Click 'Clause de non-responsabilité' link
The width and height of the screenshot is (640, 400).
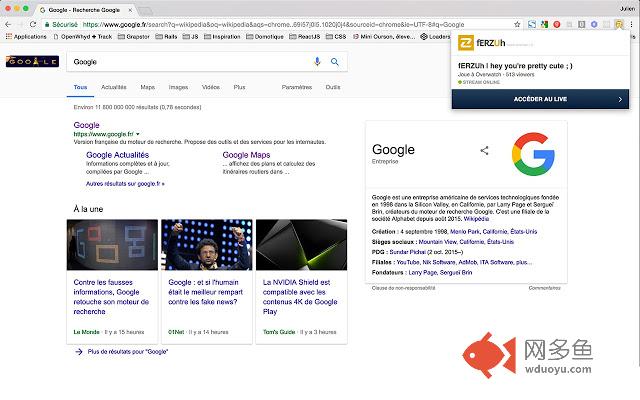(403, 288)
